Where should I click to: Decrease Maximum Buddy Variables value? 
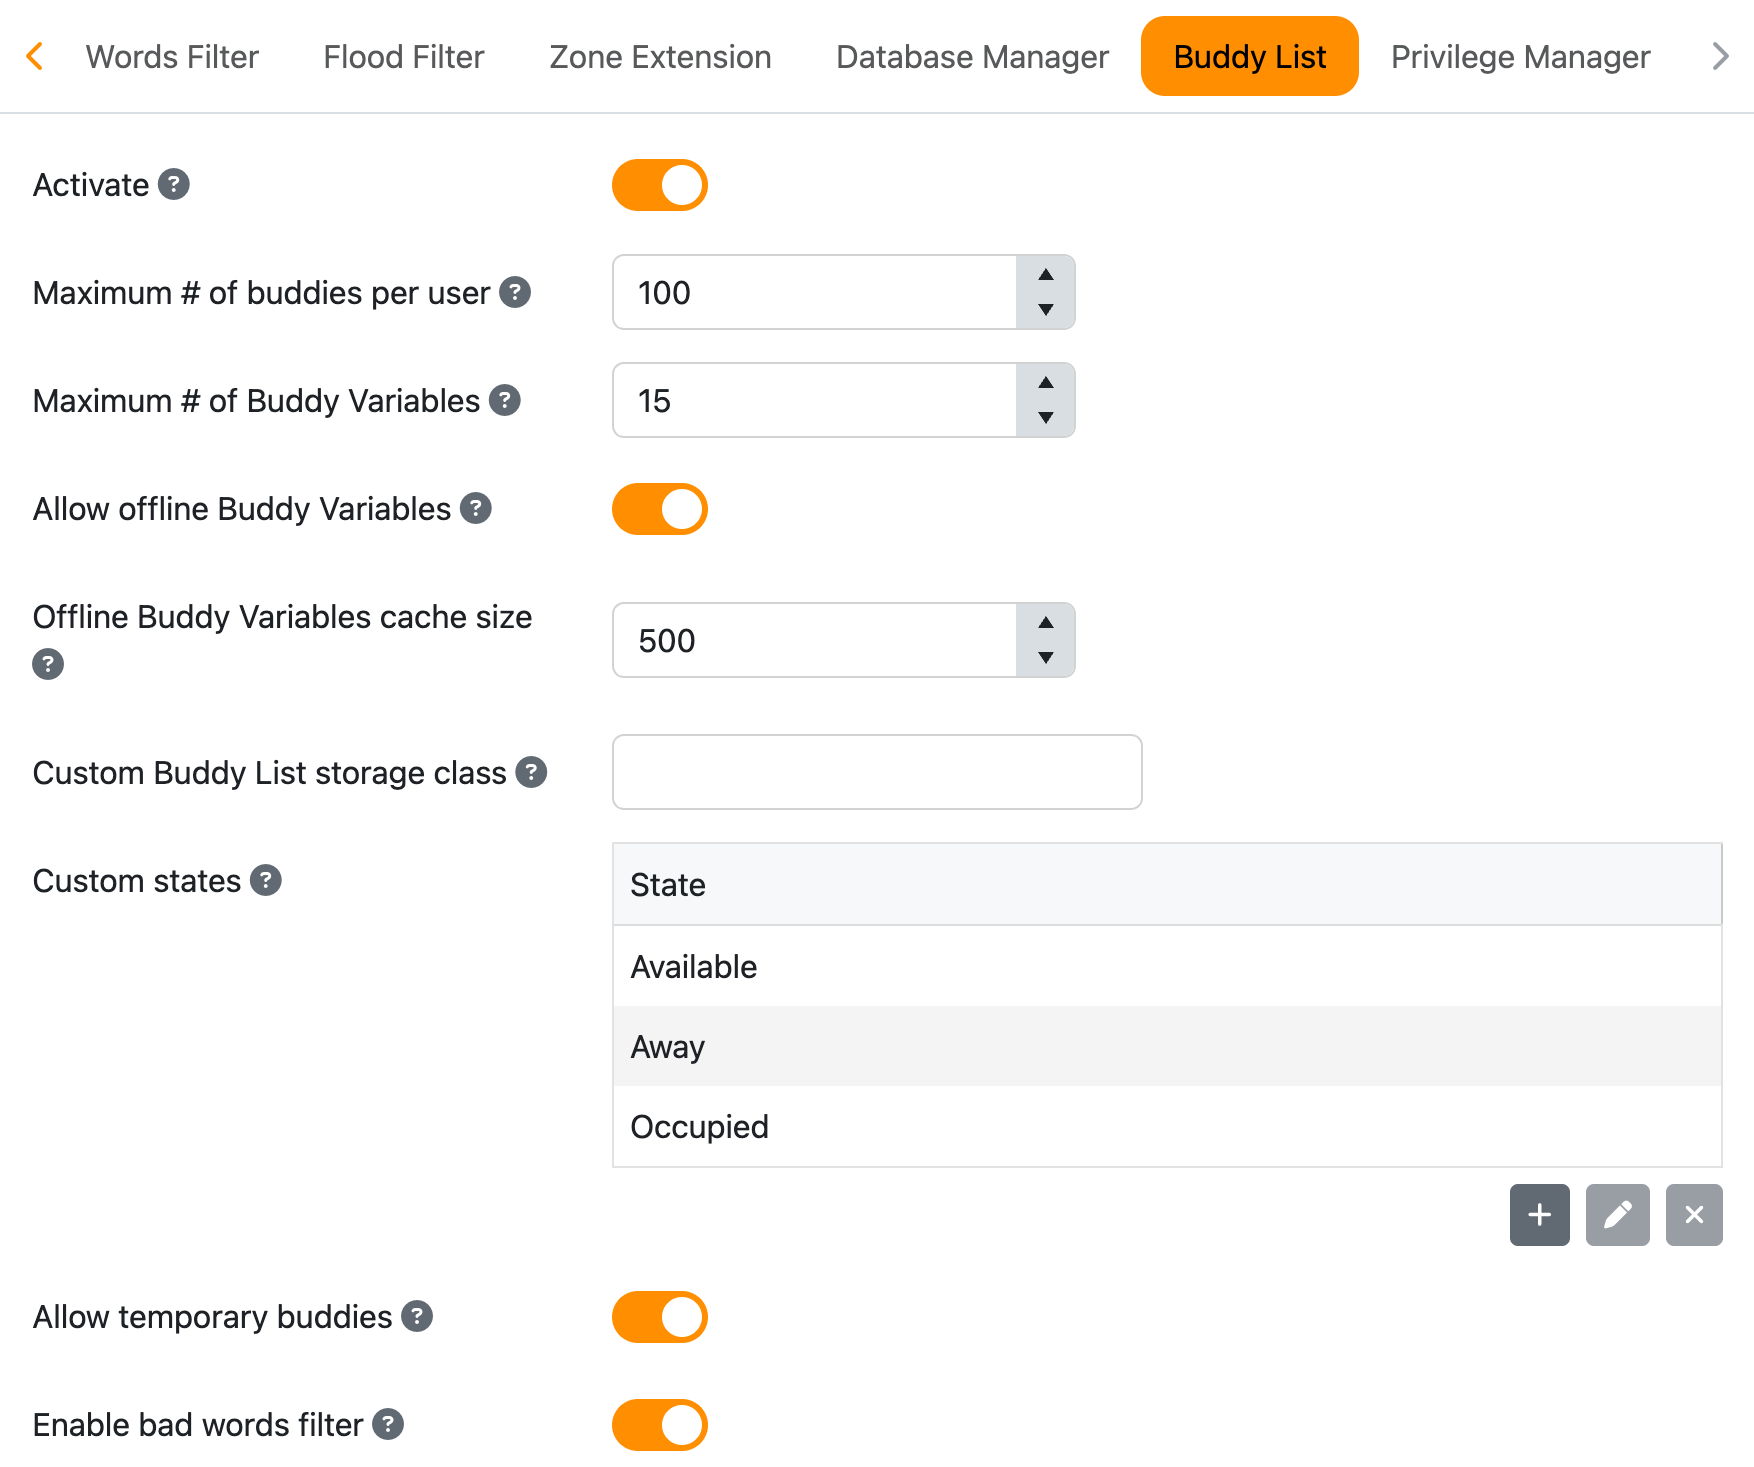pos(1045,418)
